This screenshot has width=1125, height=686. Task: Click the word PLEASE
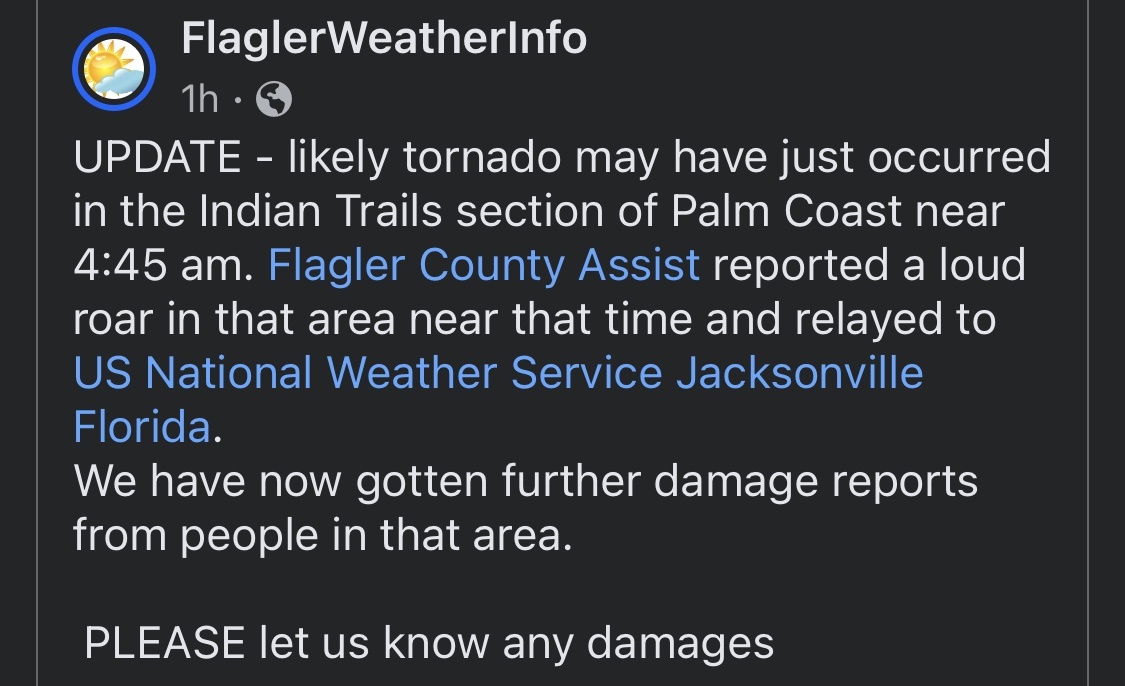click(164, 642)
